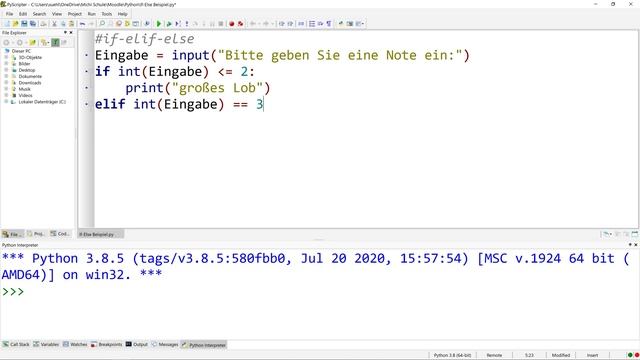Switch to the Project Explorer side tab

coord(36,234)
